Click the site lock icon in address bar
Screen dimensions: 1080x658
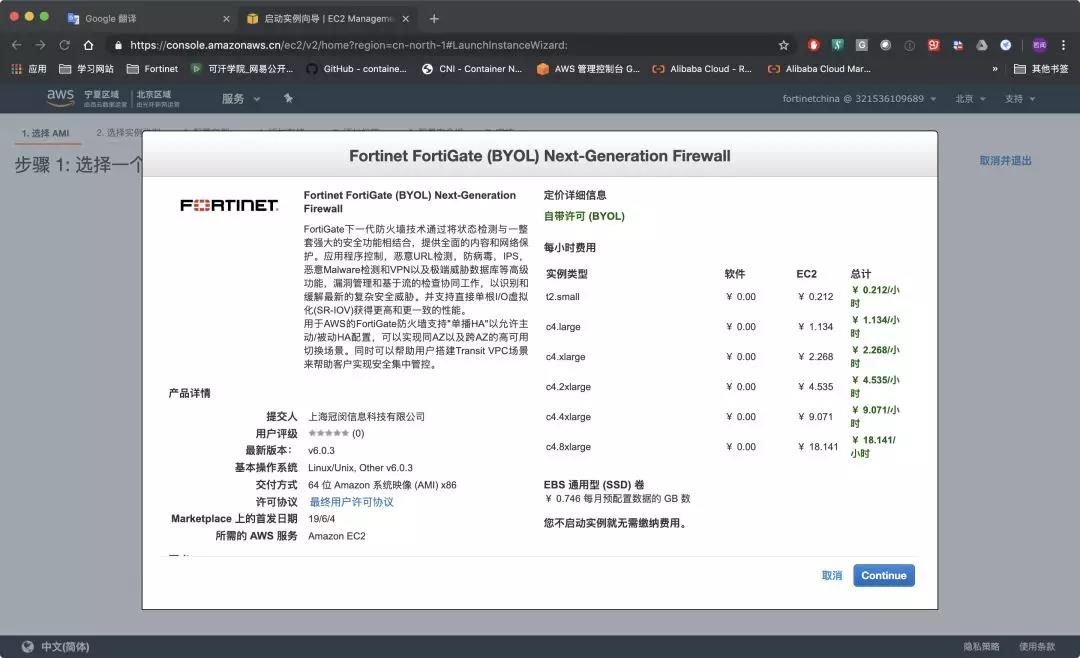click(x=118, y=45)
